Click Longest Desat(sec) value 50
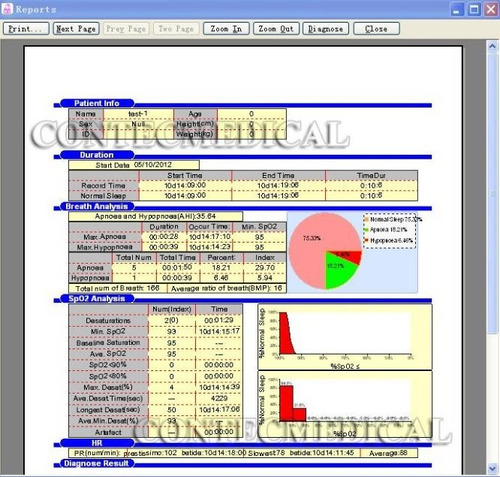This screenshot has width=500, height=477. click(172, 410)
